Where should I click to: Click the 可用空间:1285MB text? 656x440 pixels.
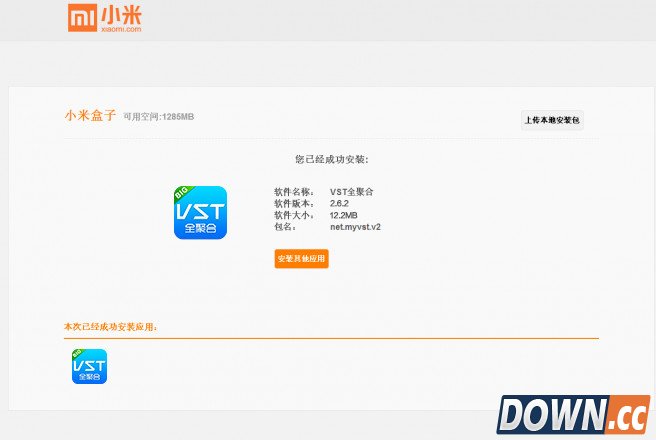point(159,117)
